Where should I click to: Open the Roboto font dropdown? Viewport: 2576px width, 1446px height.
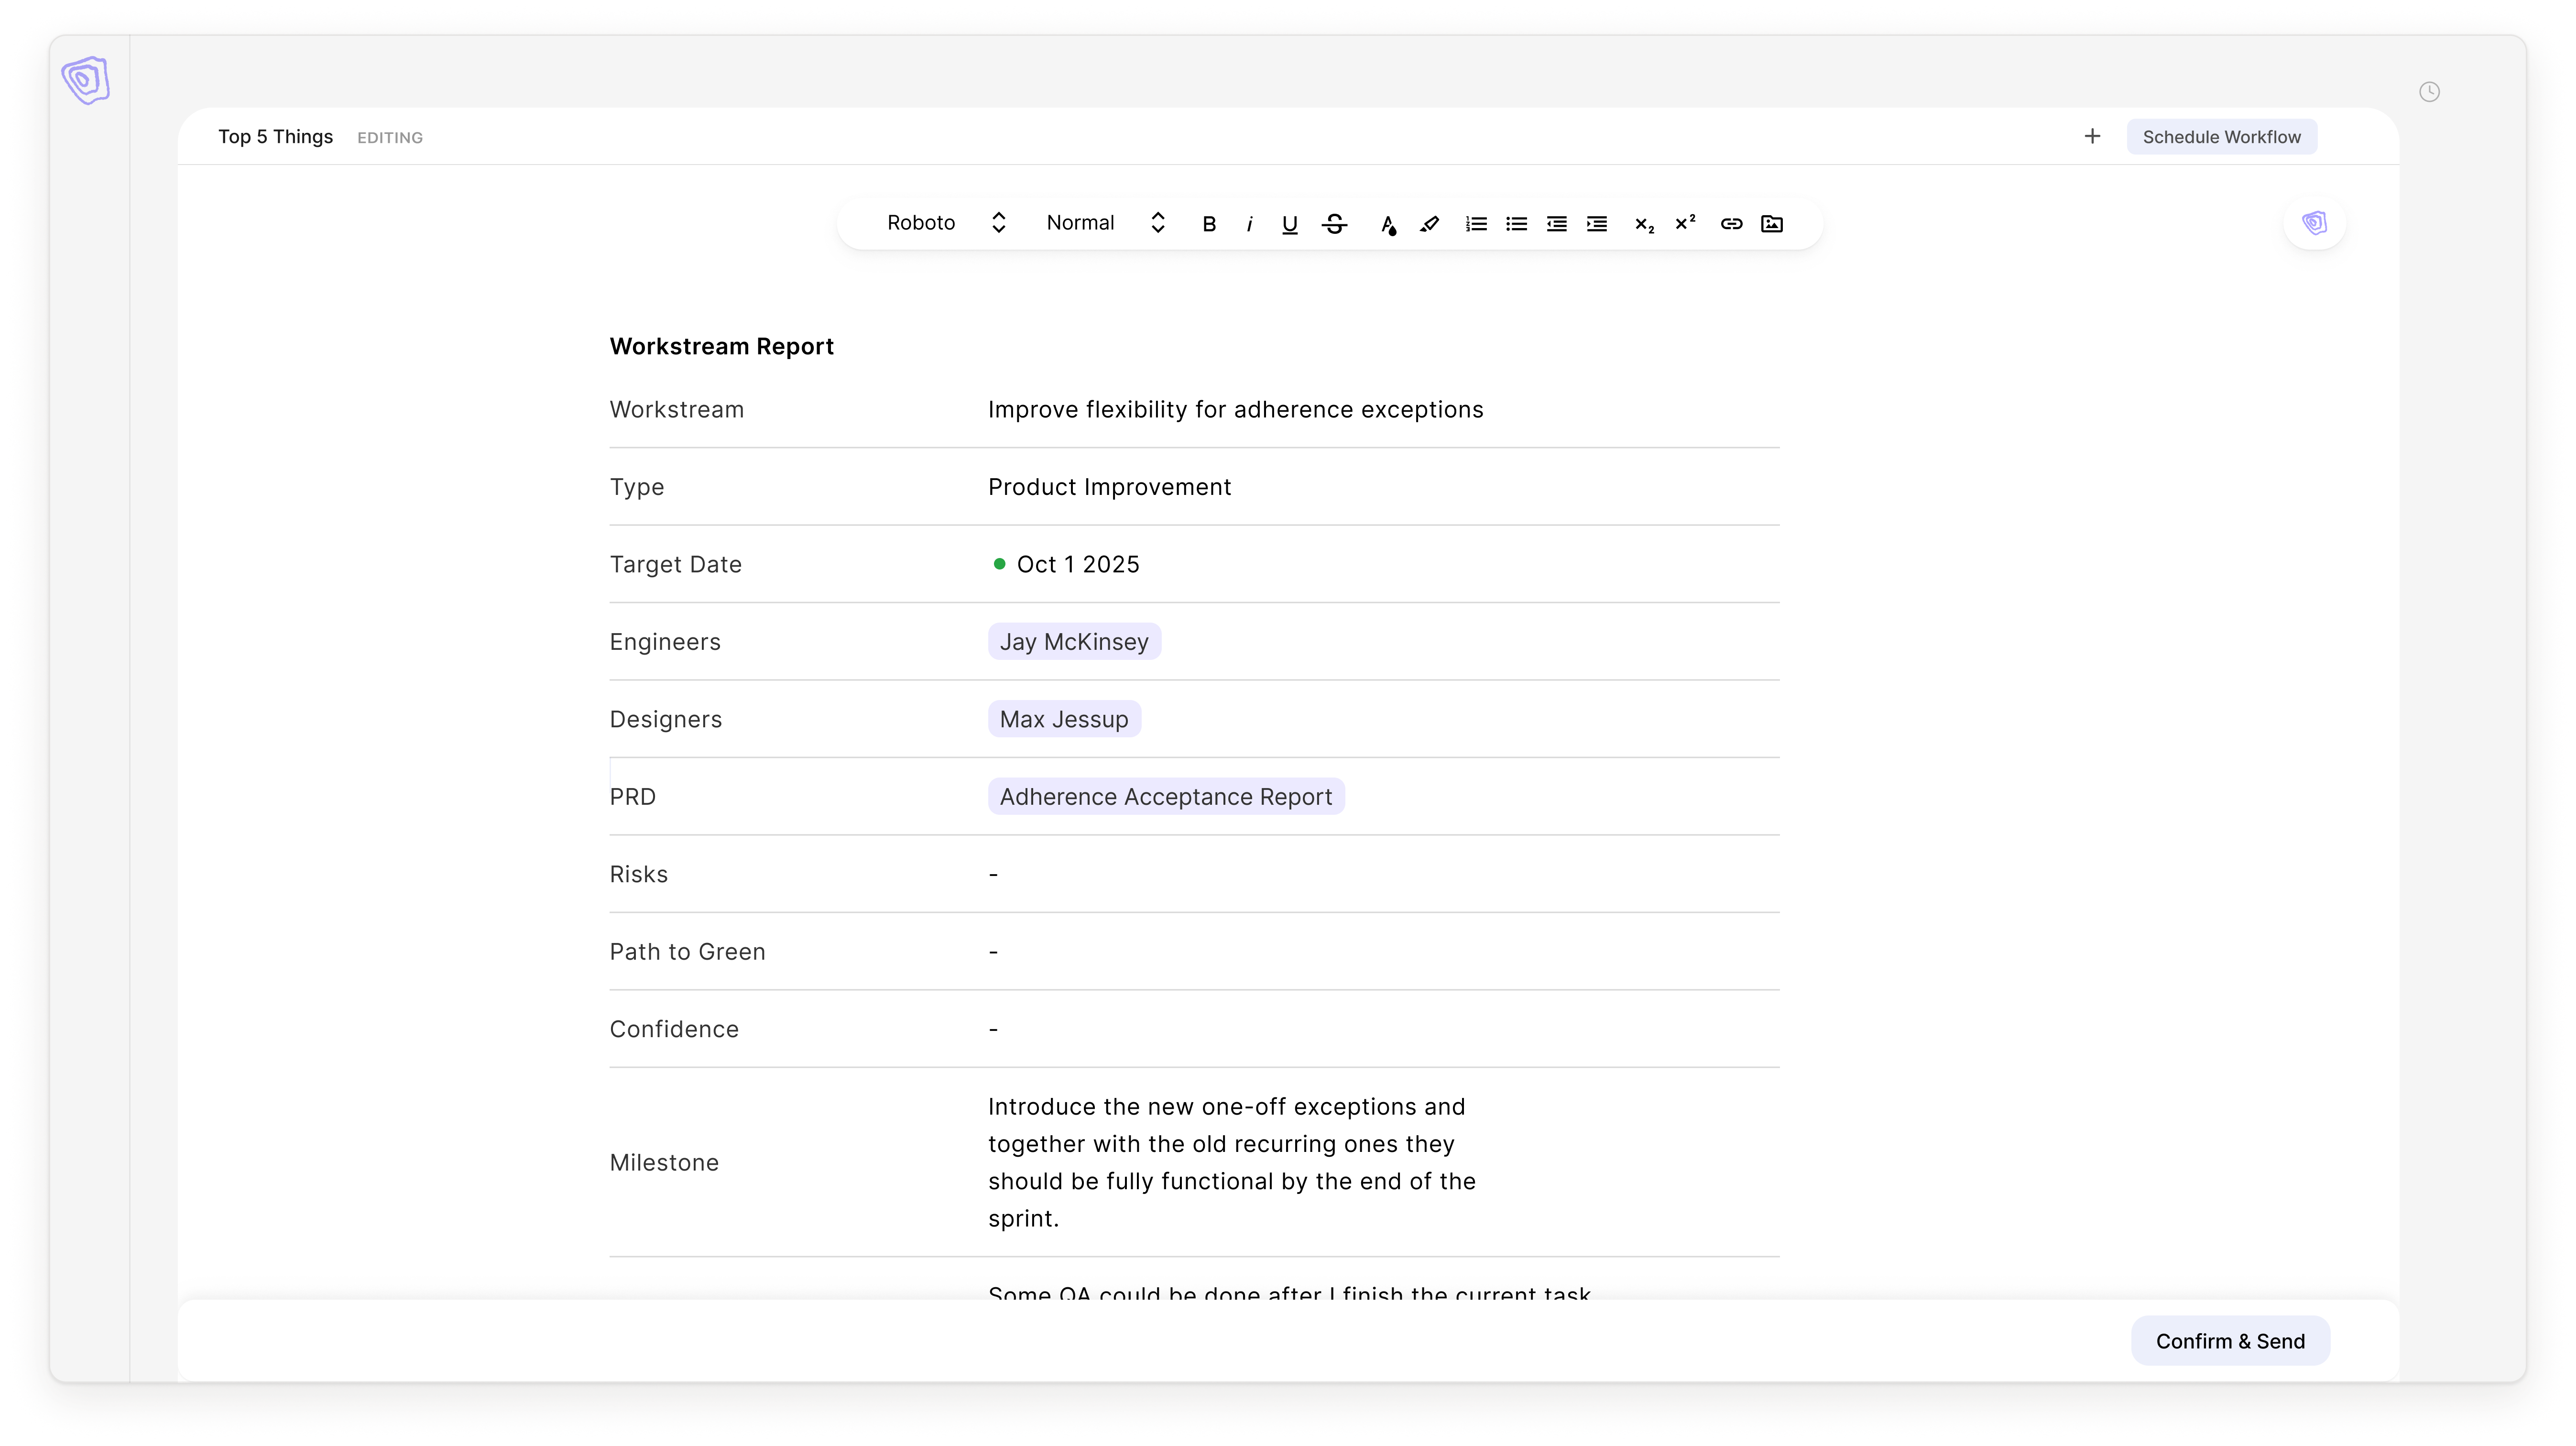(x=946, y=223)
